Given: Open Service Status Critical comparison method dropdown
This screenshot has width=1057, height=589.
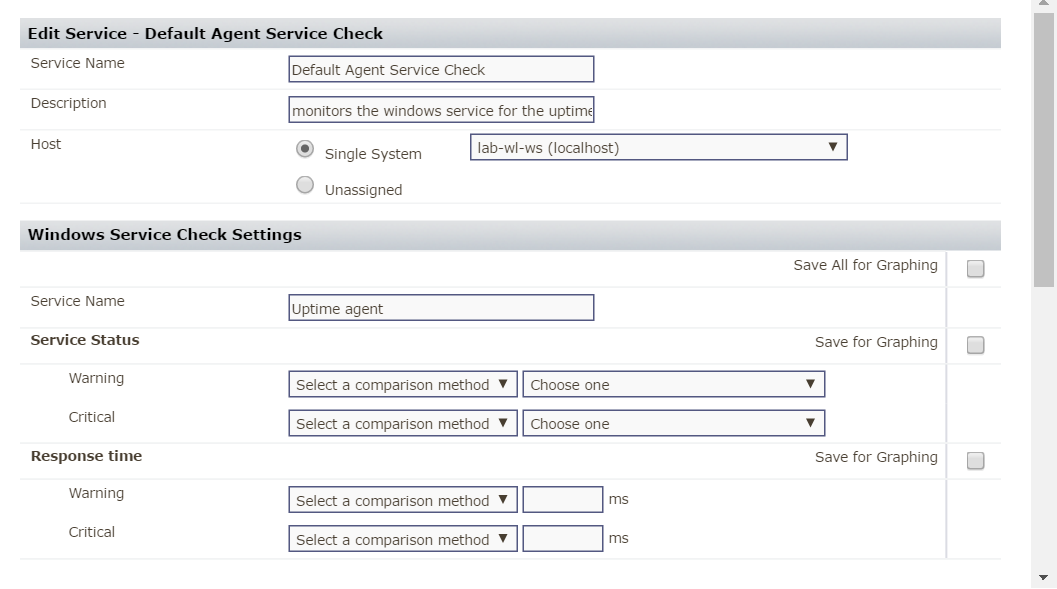Looking at the screenshot, I should [403, 424].
